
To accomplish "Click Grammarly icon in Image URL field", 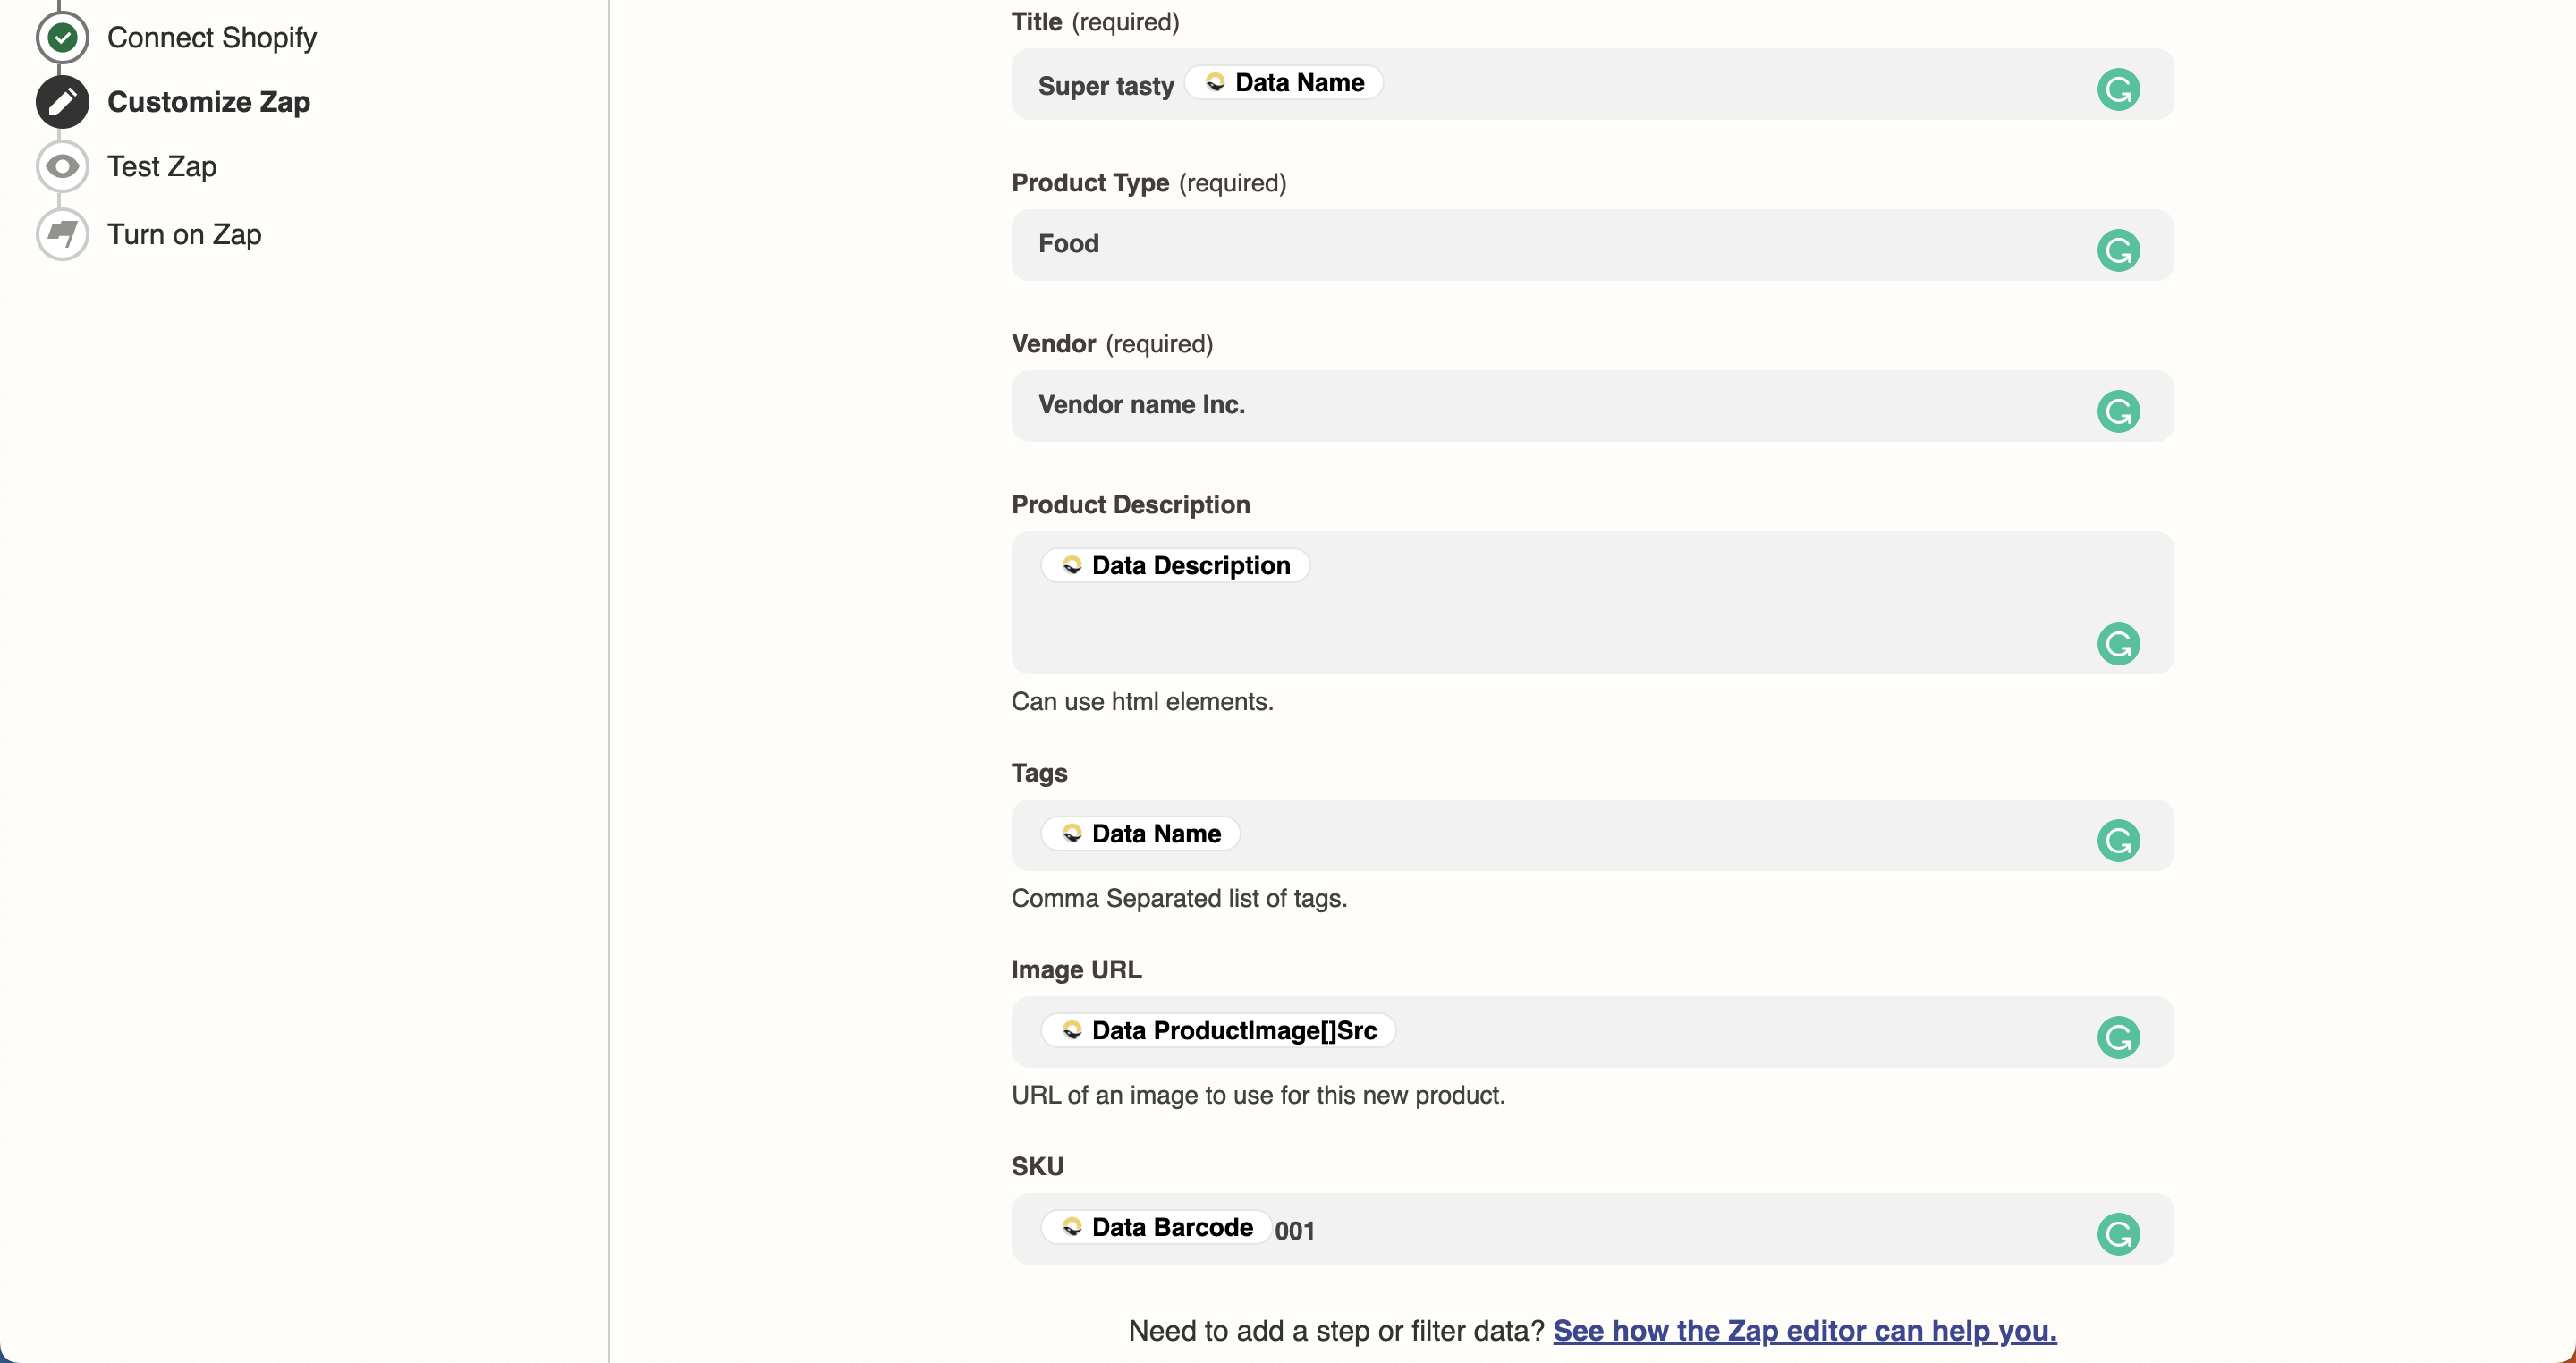I will [x=2118, y=1037].
